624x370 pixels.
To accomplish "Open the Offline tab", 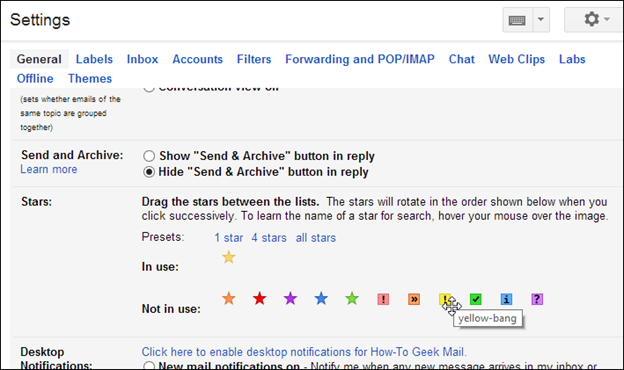I will [35, 78].
